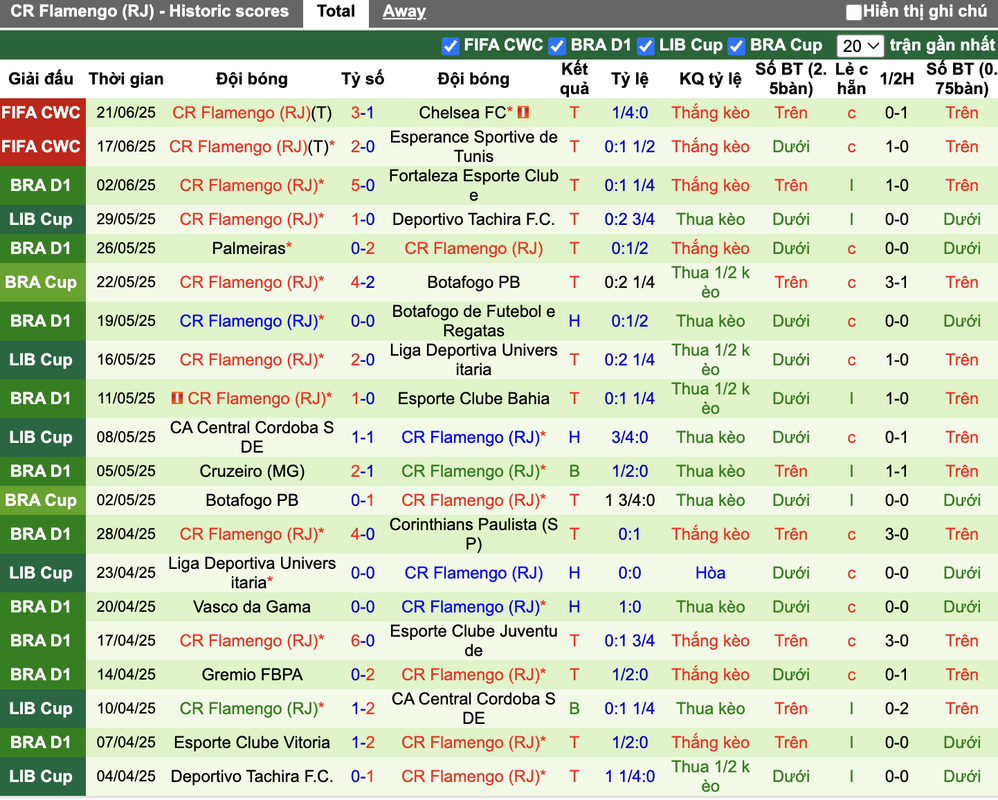Uncheck the FIFA CWC filter checkbox
This screenshot has width=998, height=800.
click(x=450, y=46)
